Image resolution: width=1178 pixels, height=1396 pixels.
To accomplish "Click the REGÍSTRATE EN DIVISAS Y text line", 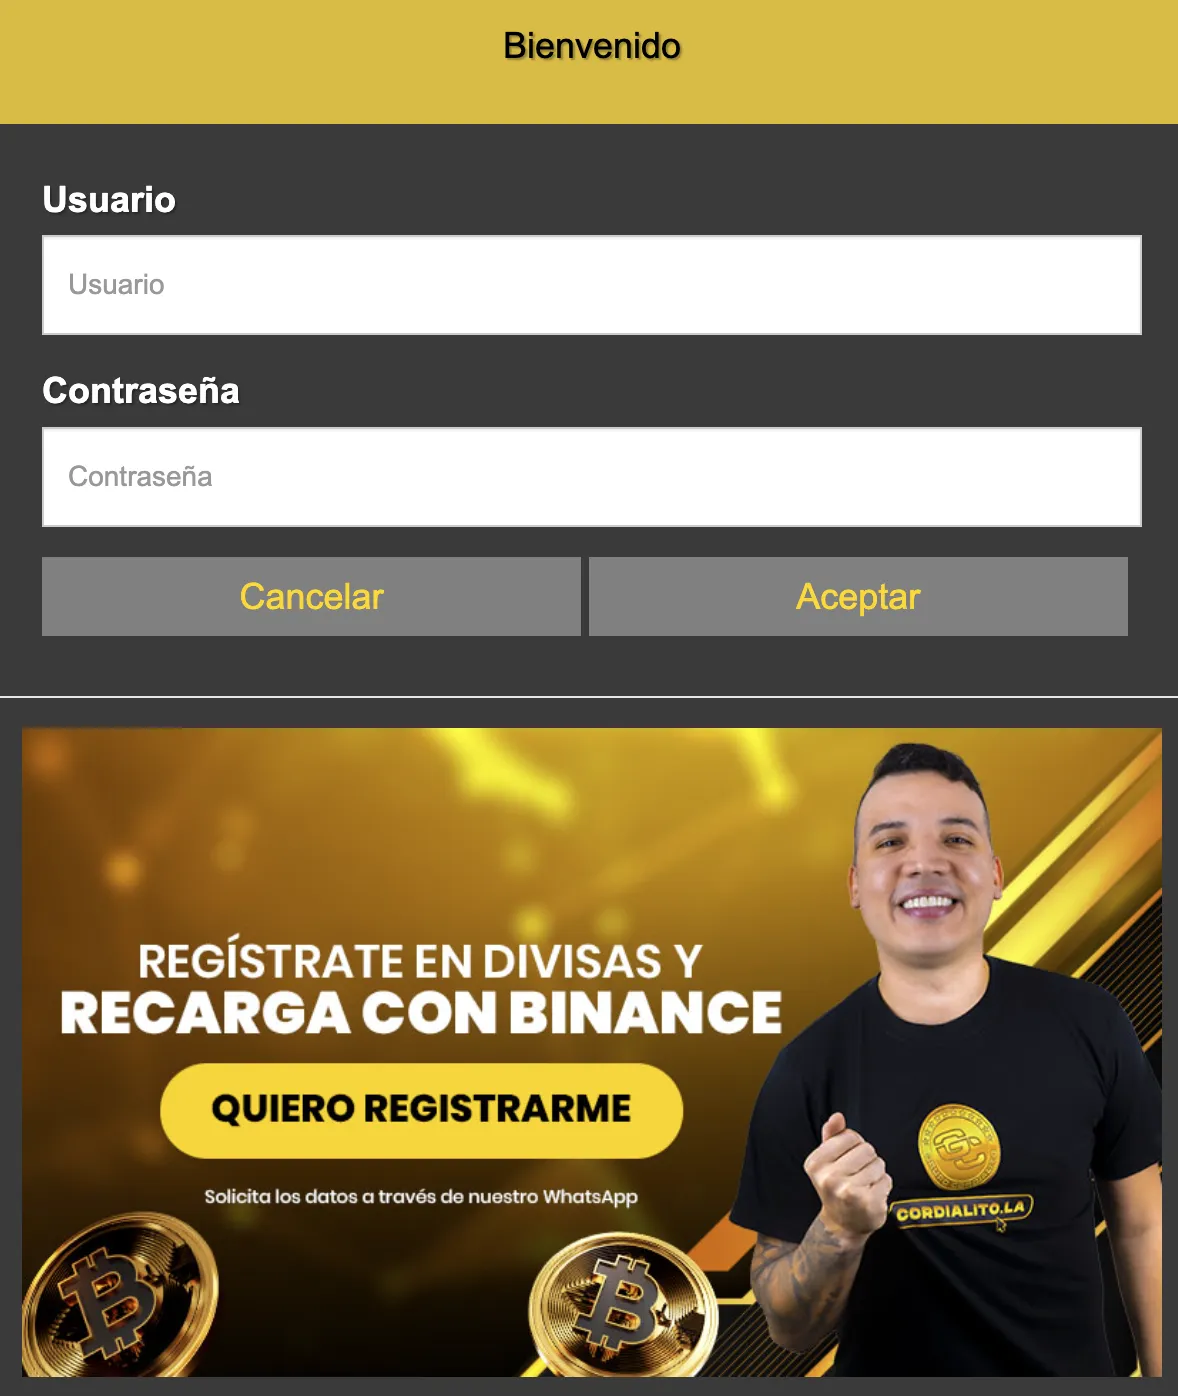I will (420, 960).
